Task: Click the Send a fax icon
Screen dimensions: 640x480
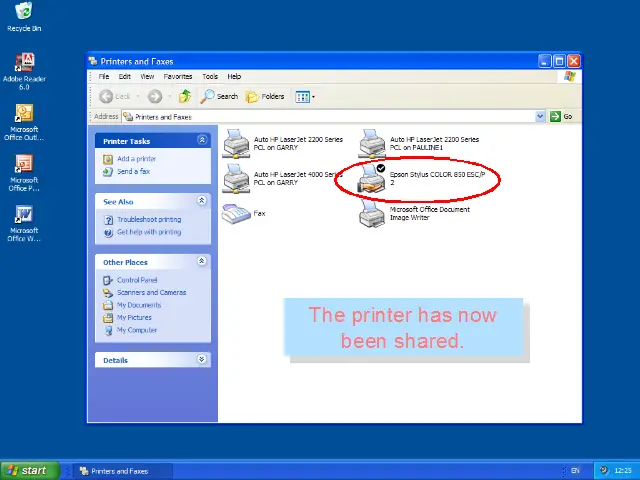Action: pyautogui.click(x=108, y=172)
